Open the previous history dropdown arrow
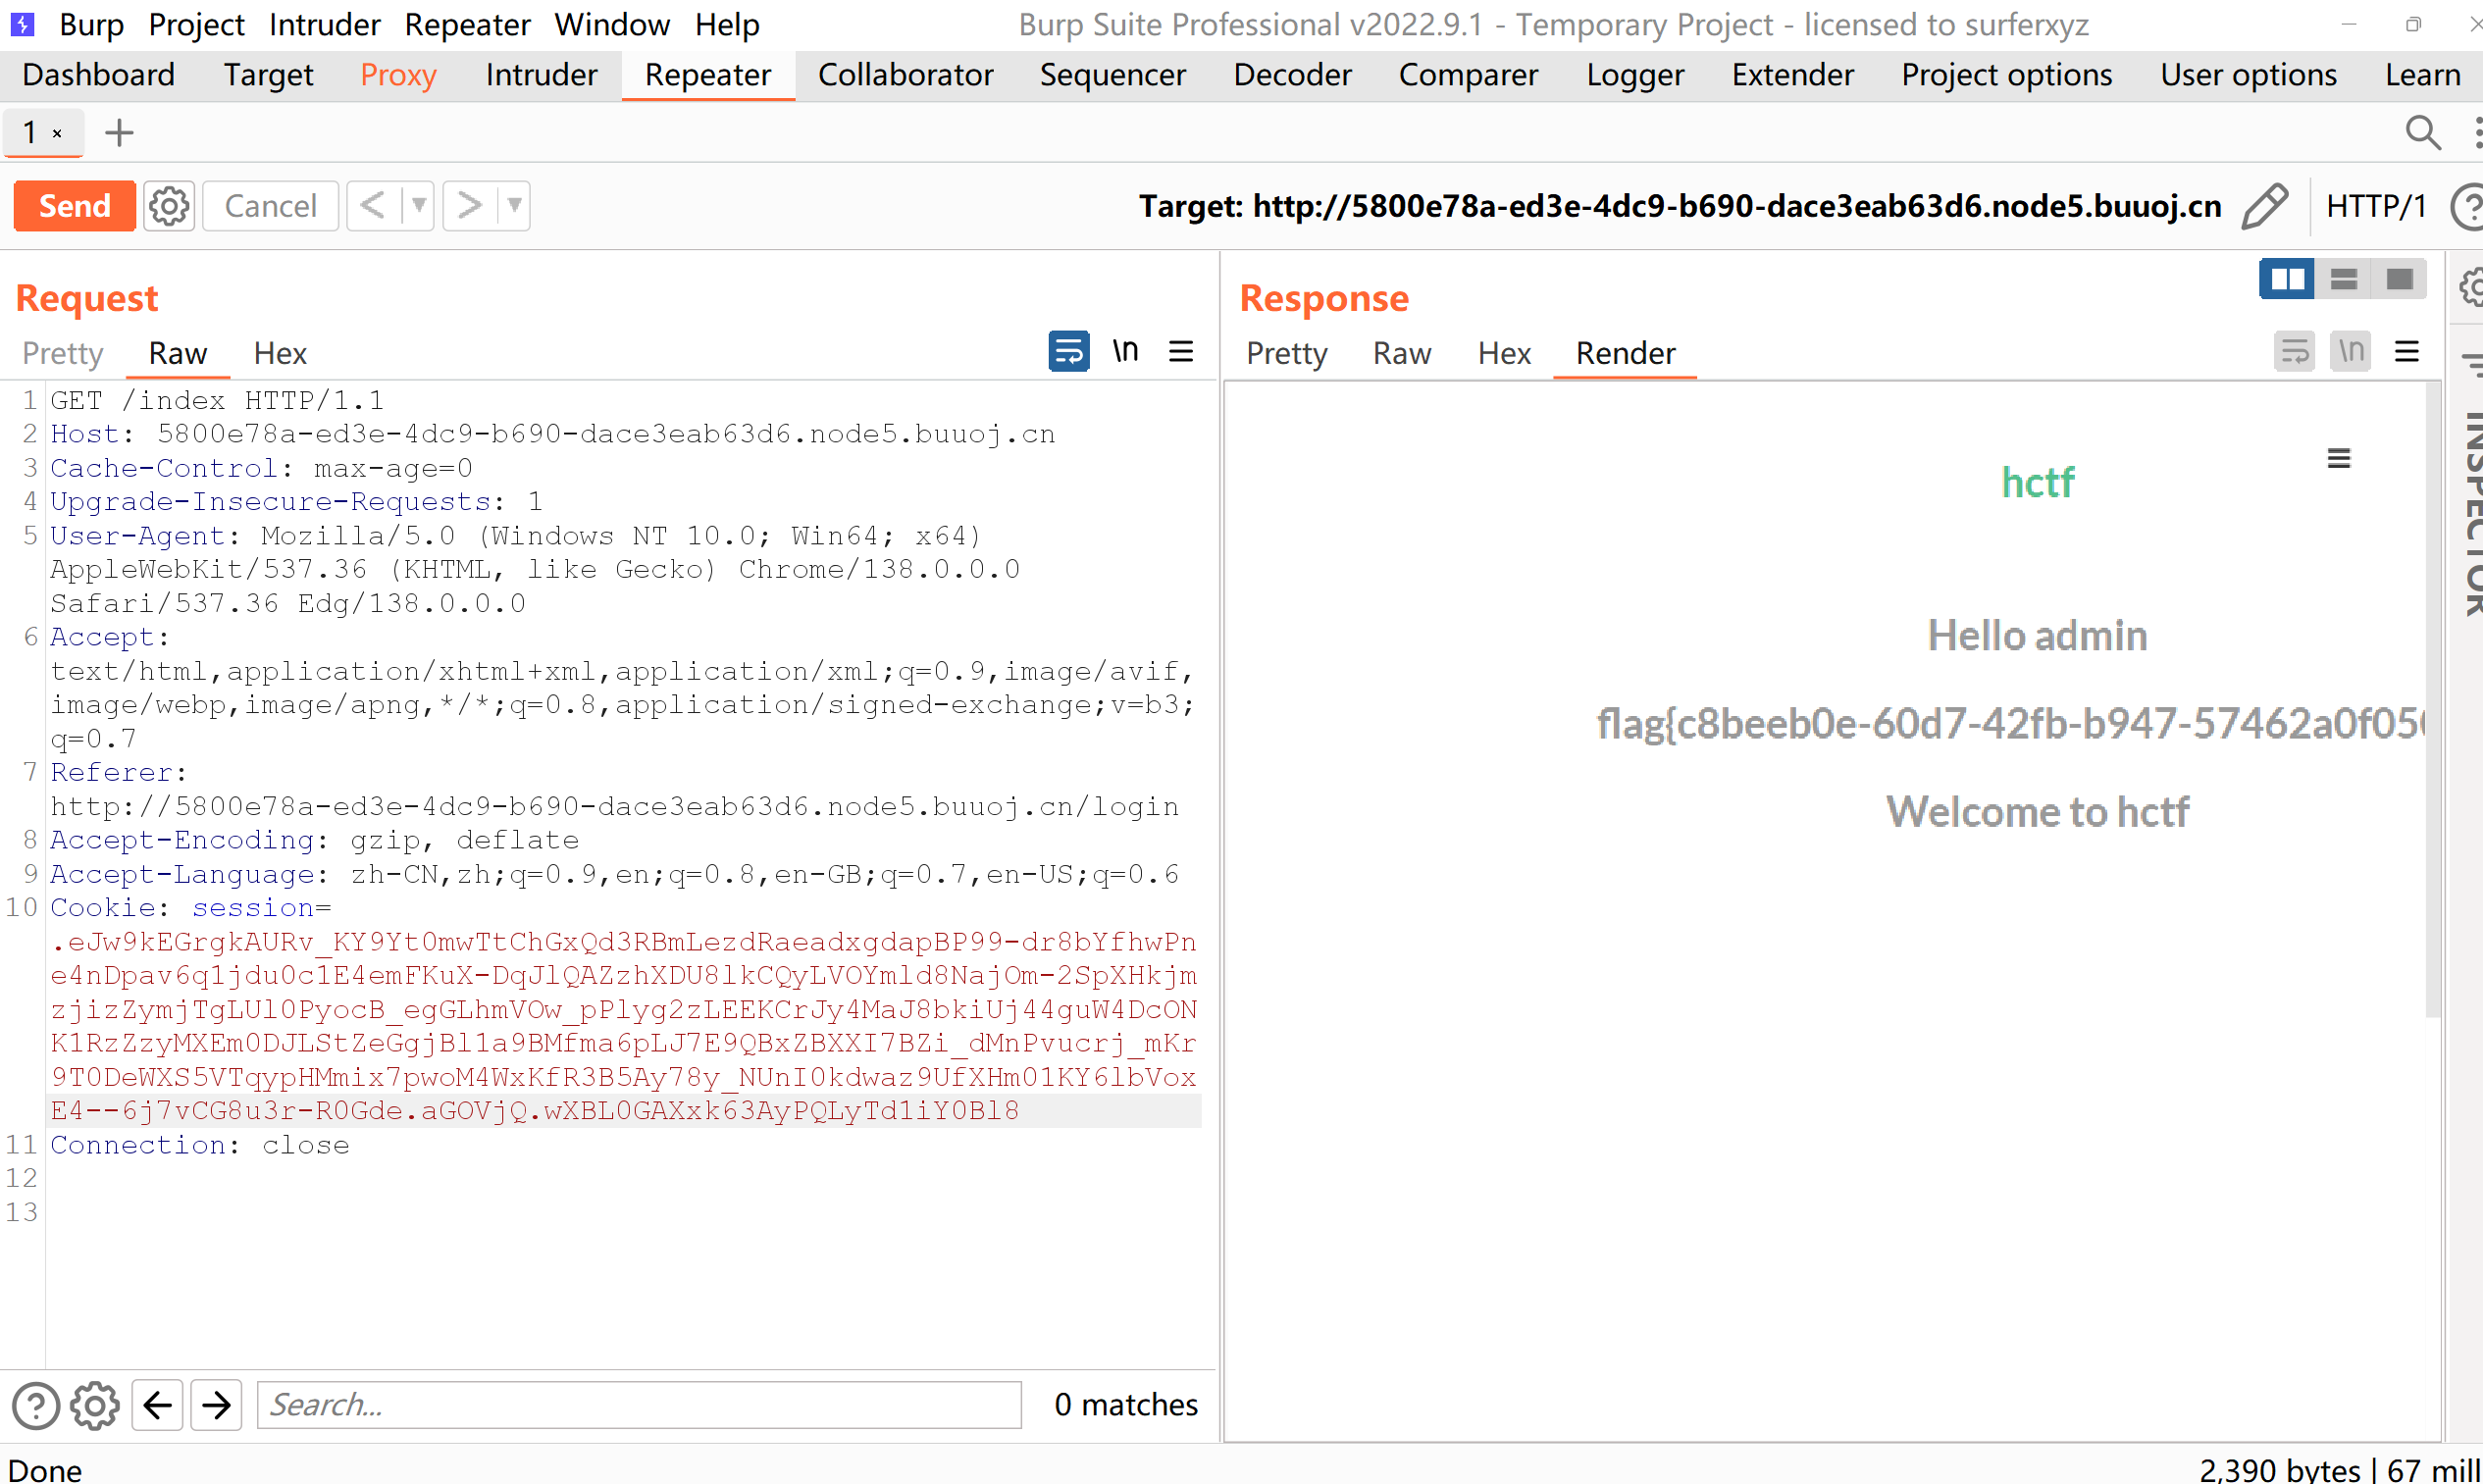The image size is (2483, 1484). (x=418, y=206)
